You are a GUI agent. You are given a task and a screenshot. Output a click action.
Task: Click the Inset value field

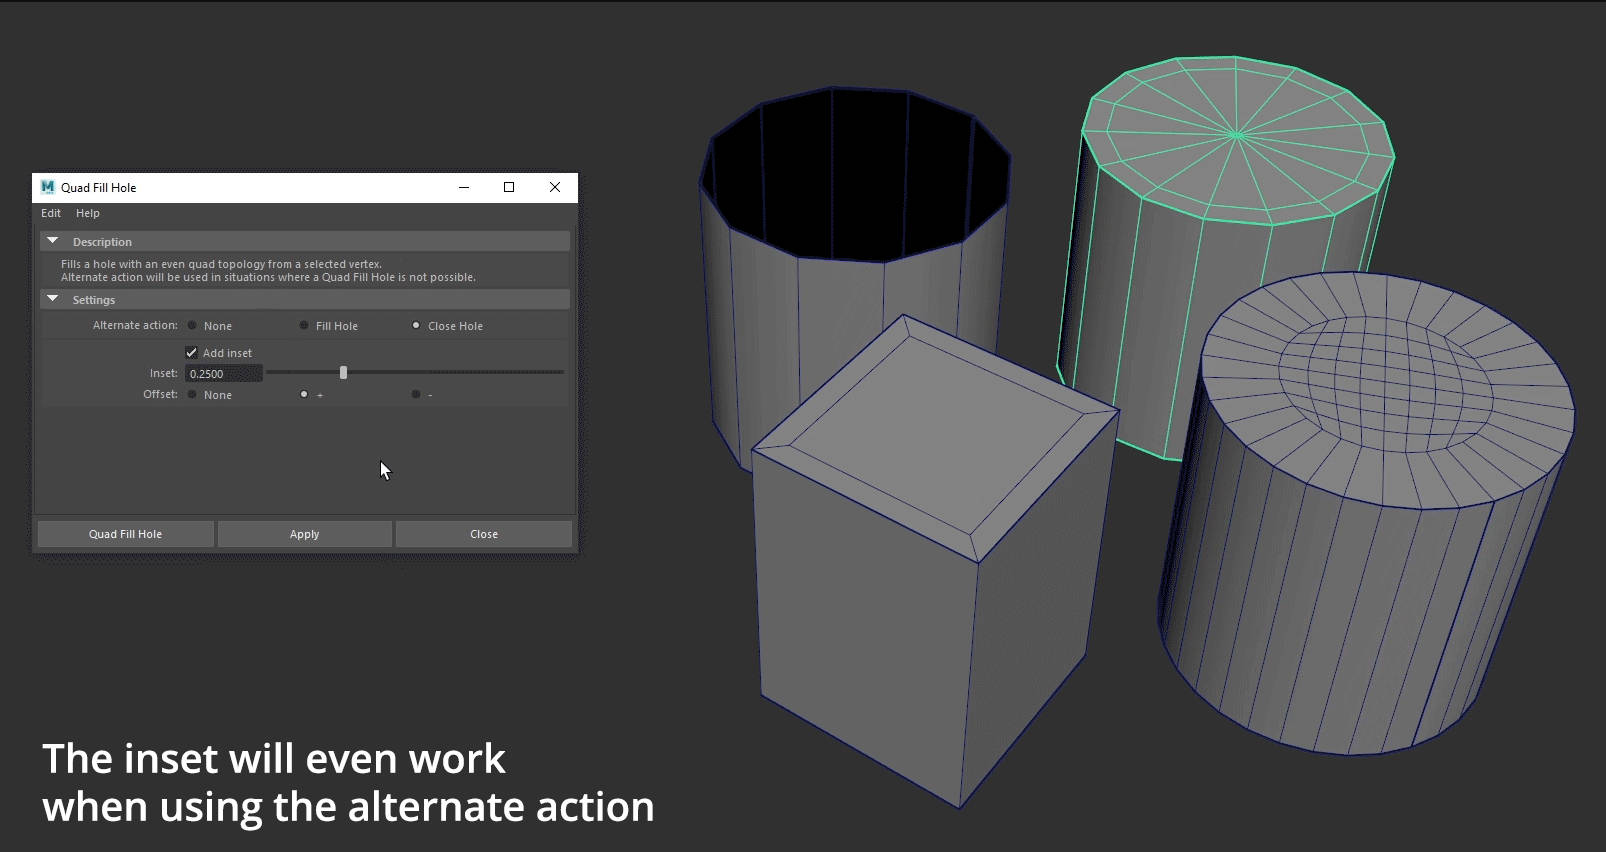click(x=224, y=373)
